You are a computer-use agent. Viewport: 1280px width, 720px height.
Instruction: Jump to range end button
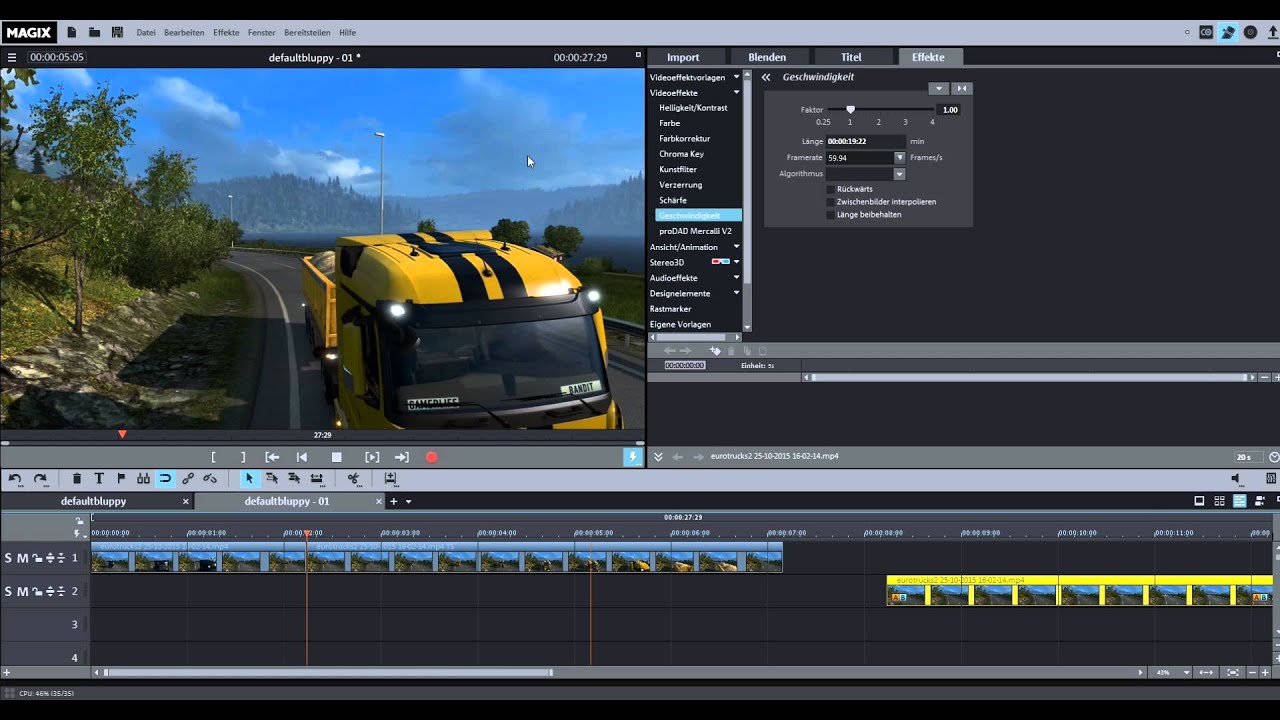pyautogui.click(x=401, y=457)
